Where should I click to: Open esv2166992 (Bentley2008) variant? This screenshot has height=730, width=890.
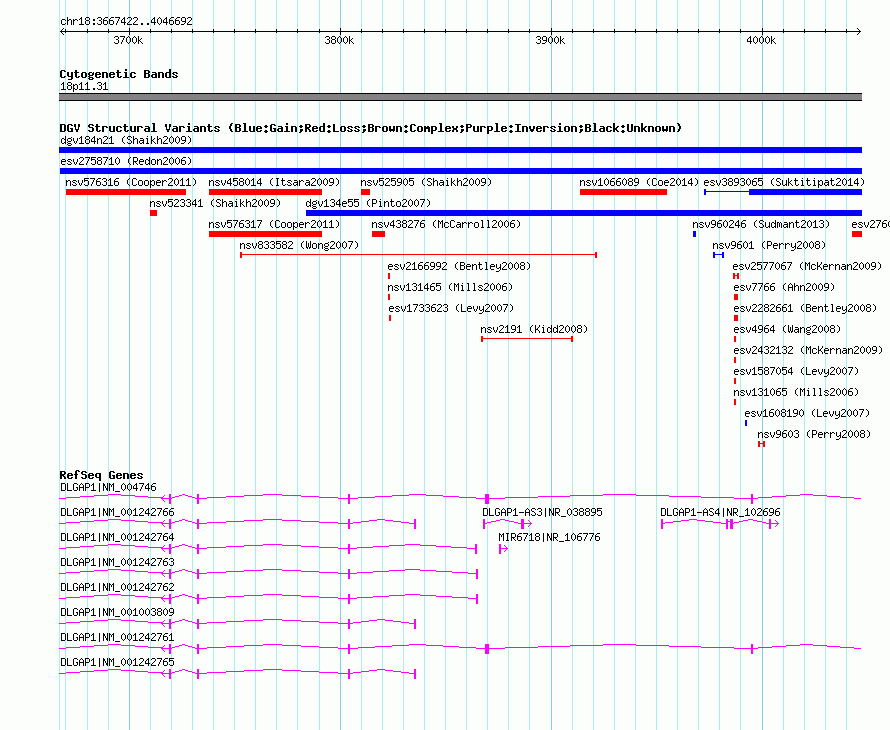459,266
